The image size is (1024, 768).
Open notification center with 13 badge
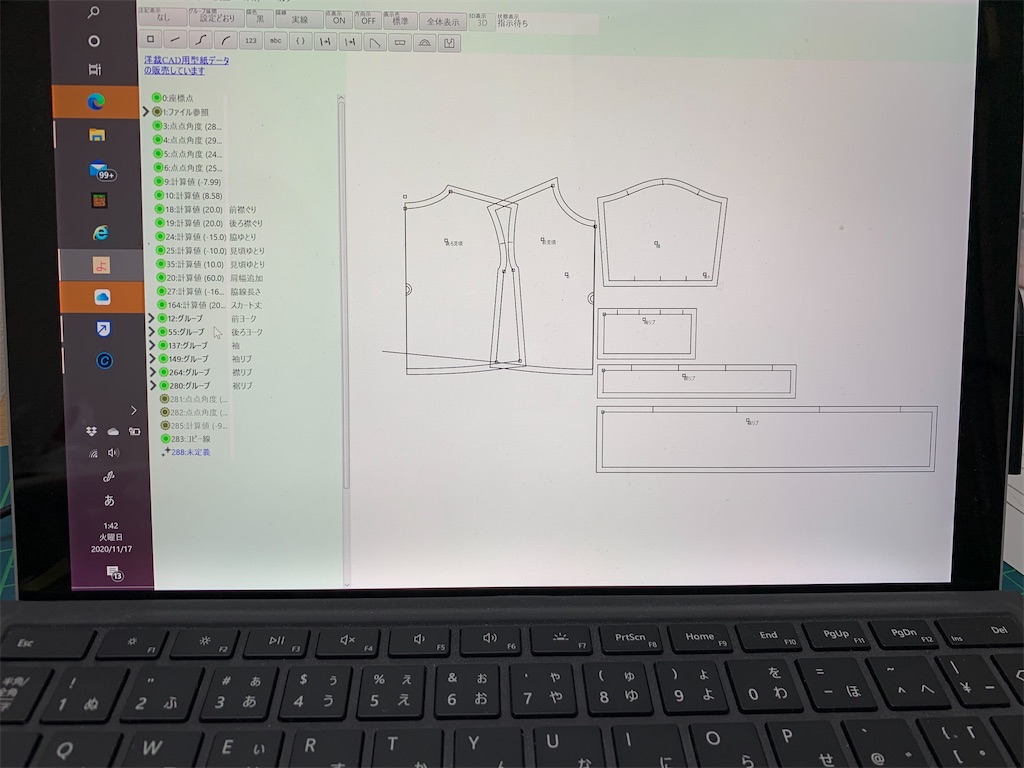coord(114,573)
